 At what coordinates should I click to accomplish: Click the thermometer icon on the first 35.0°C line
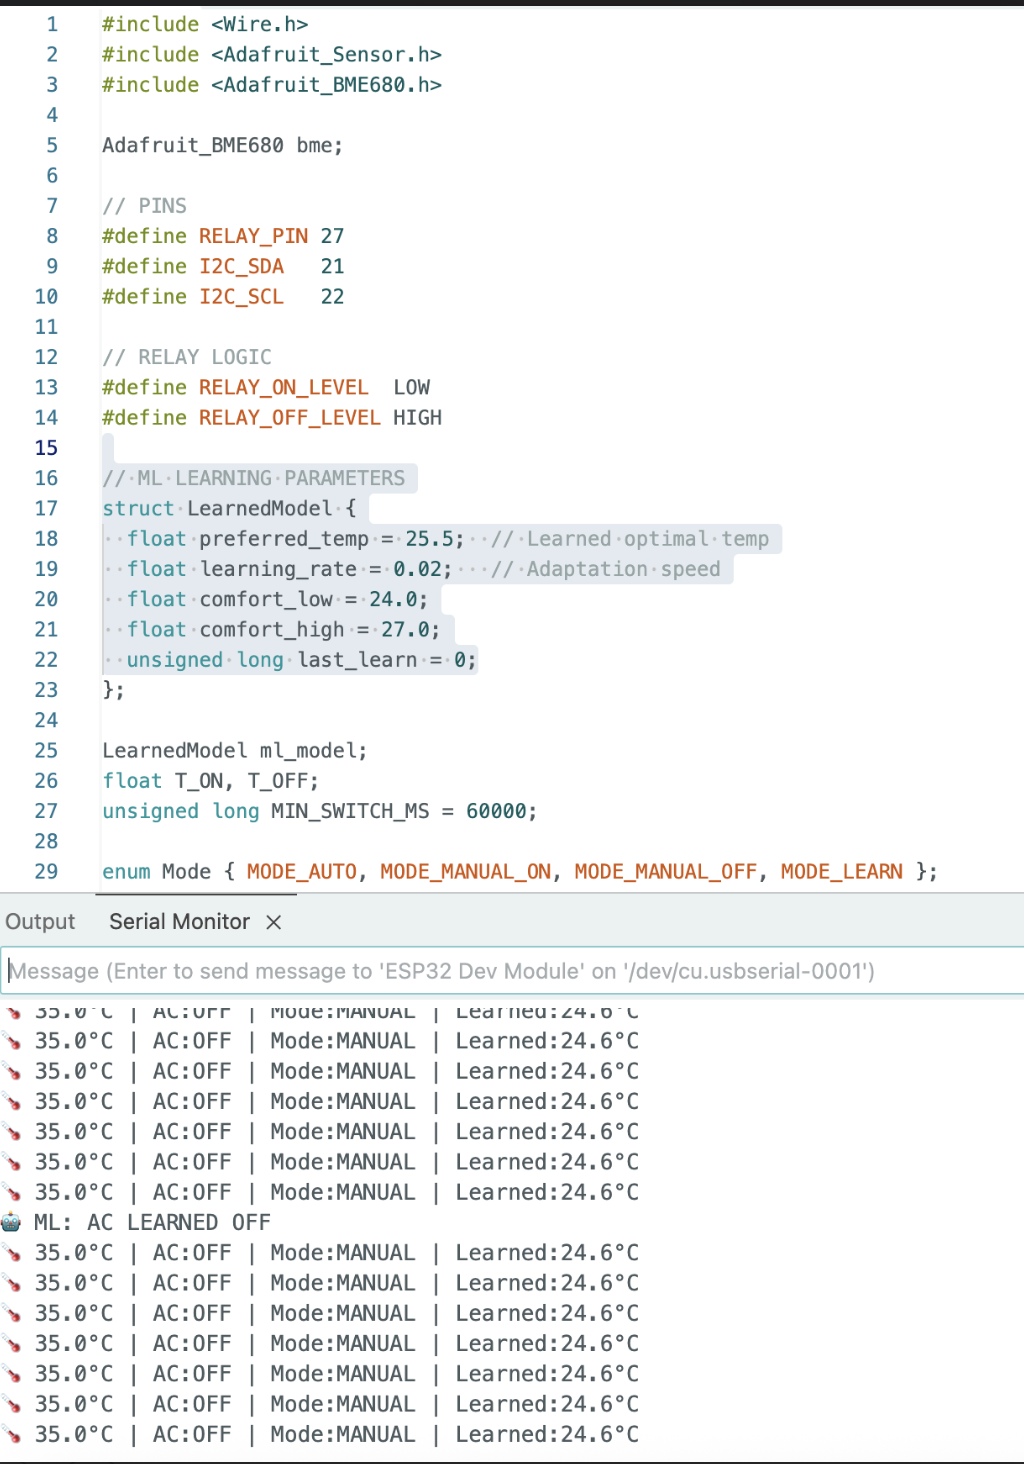14,1040
